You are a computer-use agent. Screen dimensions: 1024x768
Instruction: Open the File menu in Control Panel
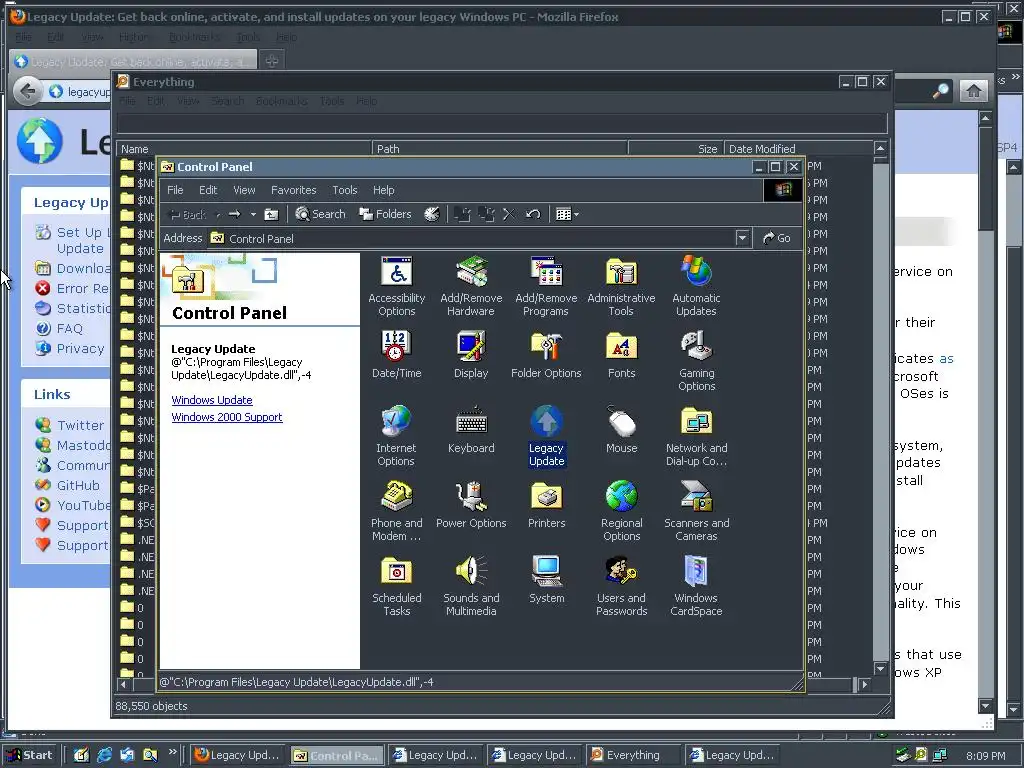175,190
